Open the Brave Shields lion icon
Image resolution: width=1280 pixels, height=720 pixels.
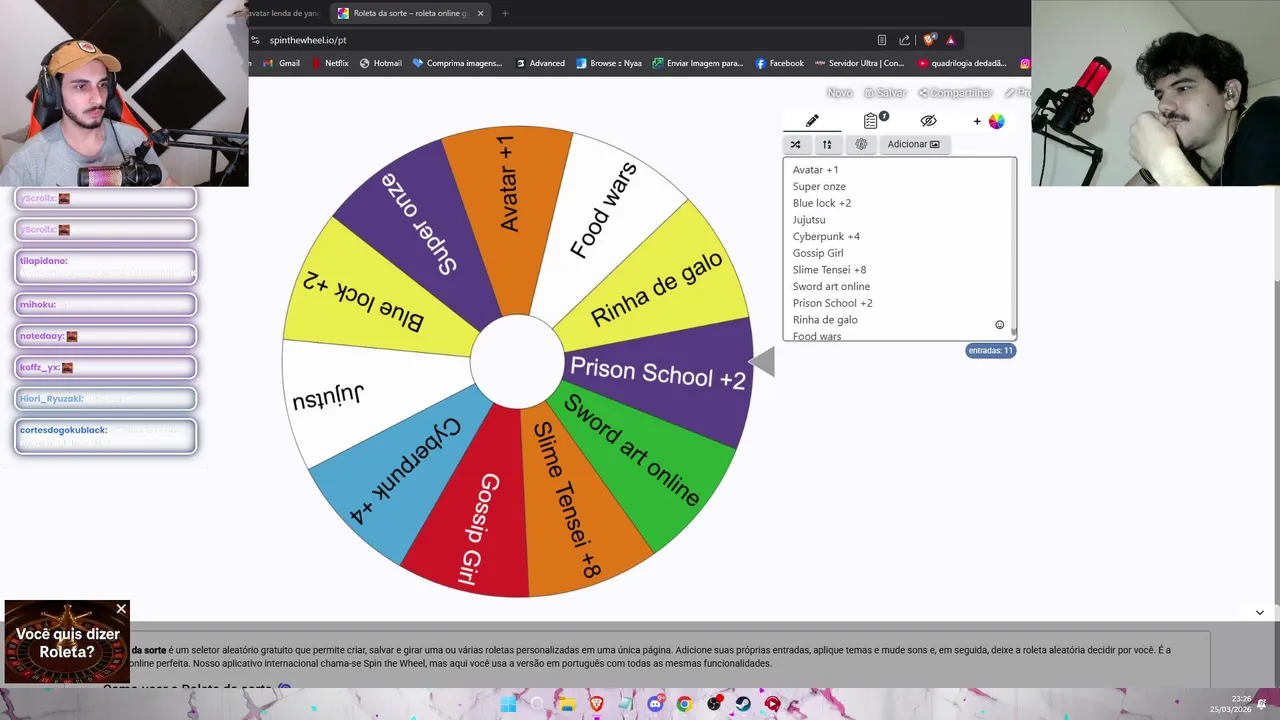click(x=929, y=40)
